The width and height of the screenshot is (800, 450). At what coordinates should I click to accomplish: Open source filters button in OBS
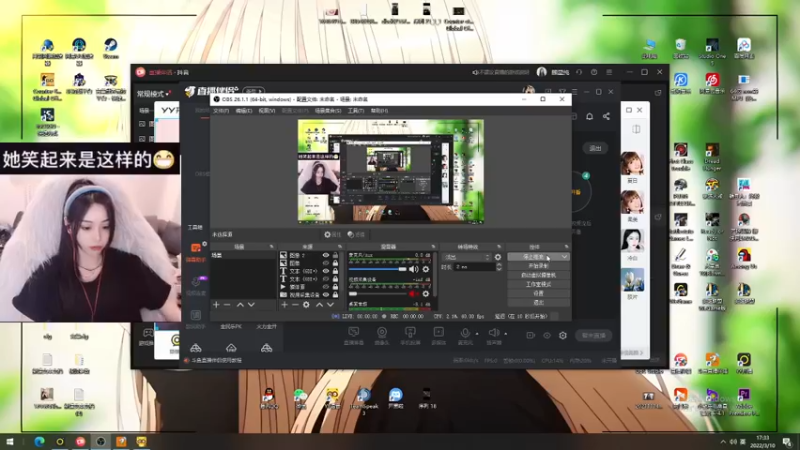(x=356, y=235)
